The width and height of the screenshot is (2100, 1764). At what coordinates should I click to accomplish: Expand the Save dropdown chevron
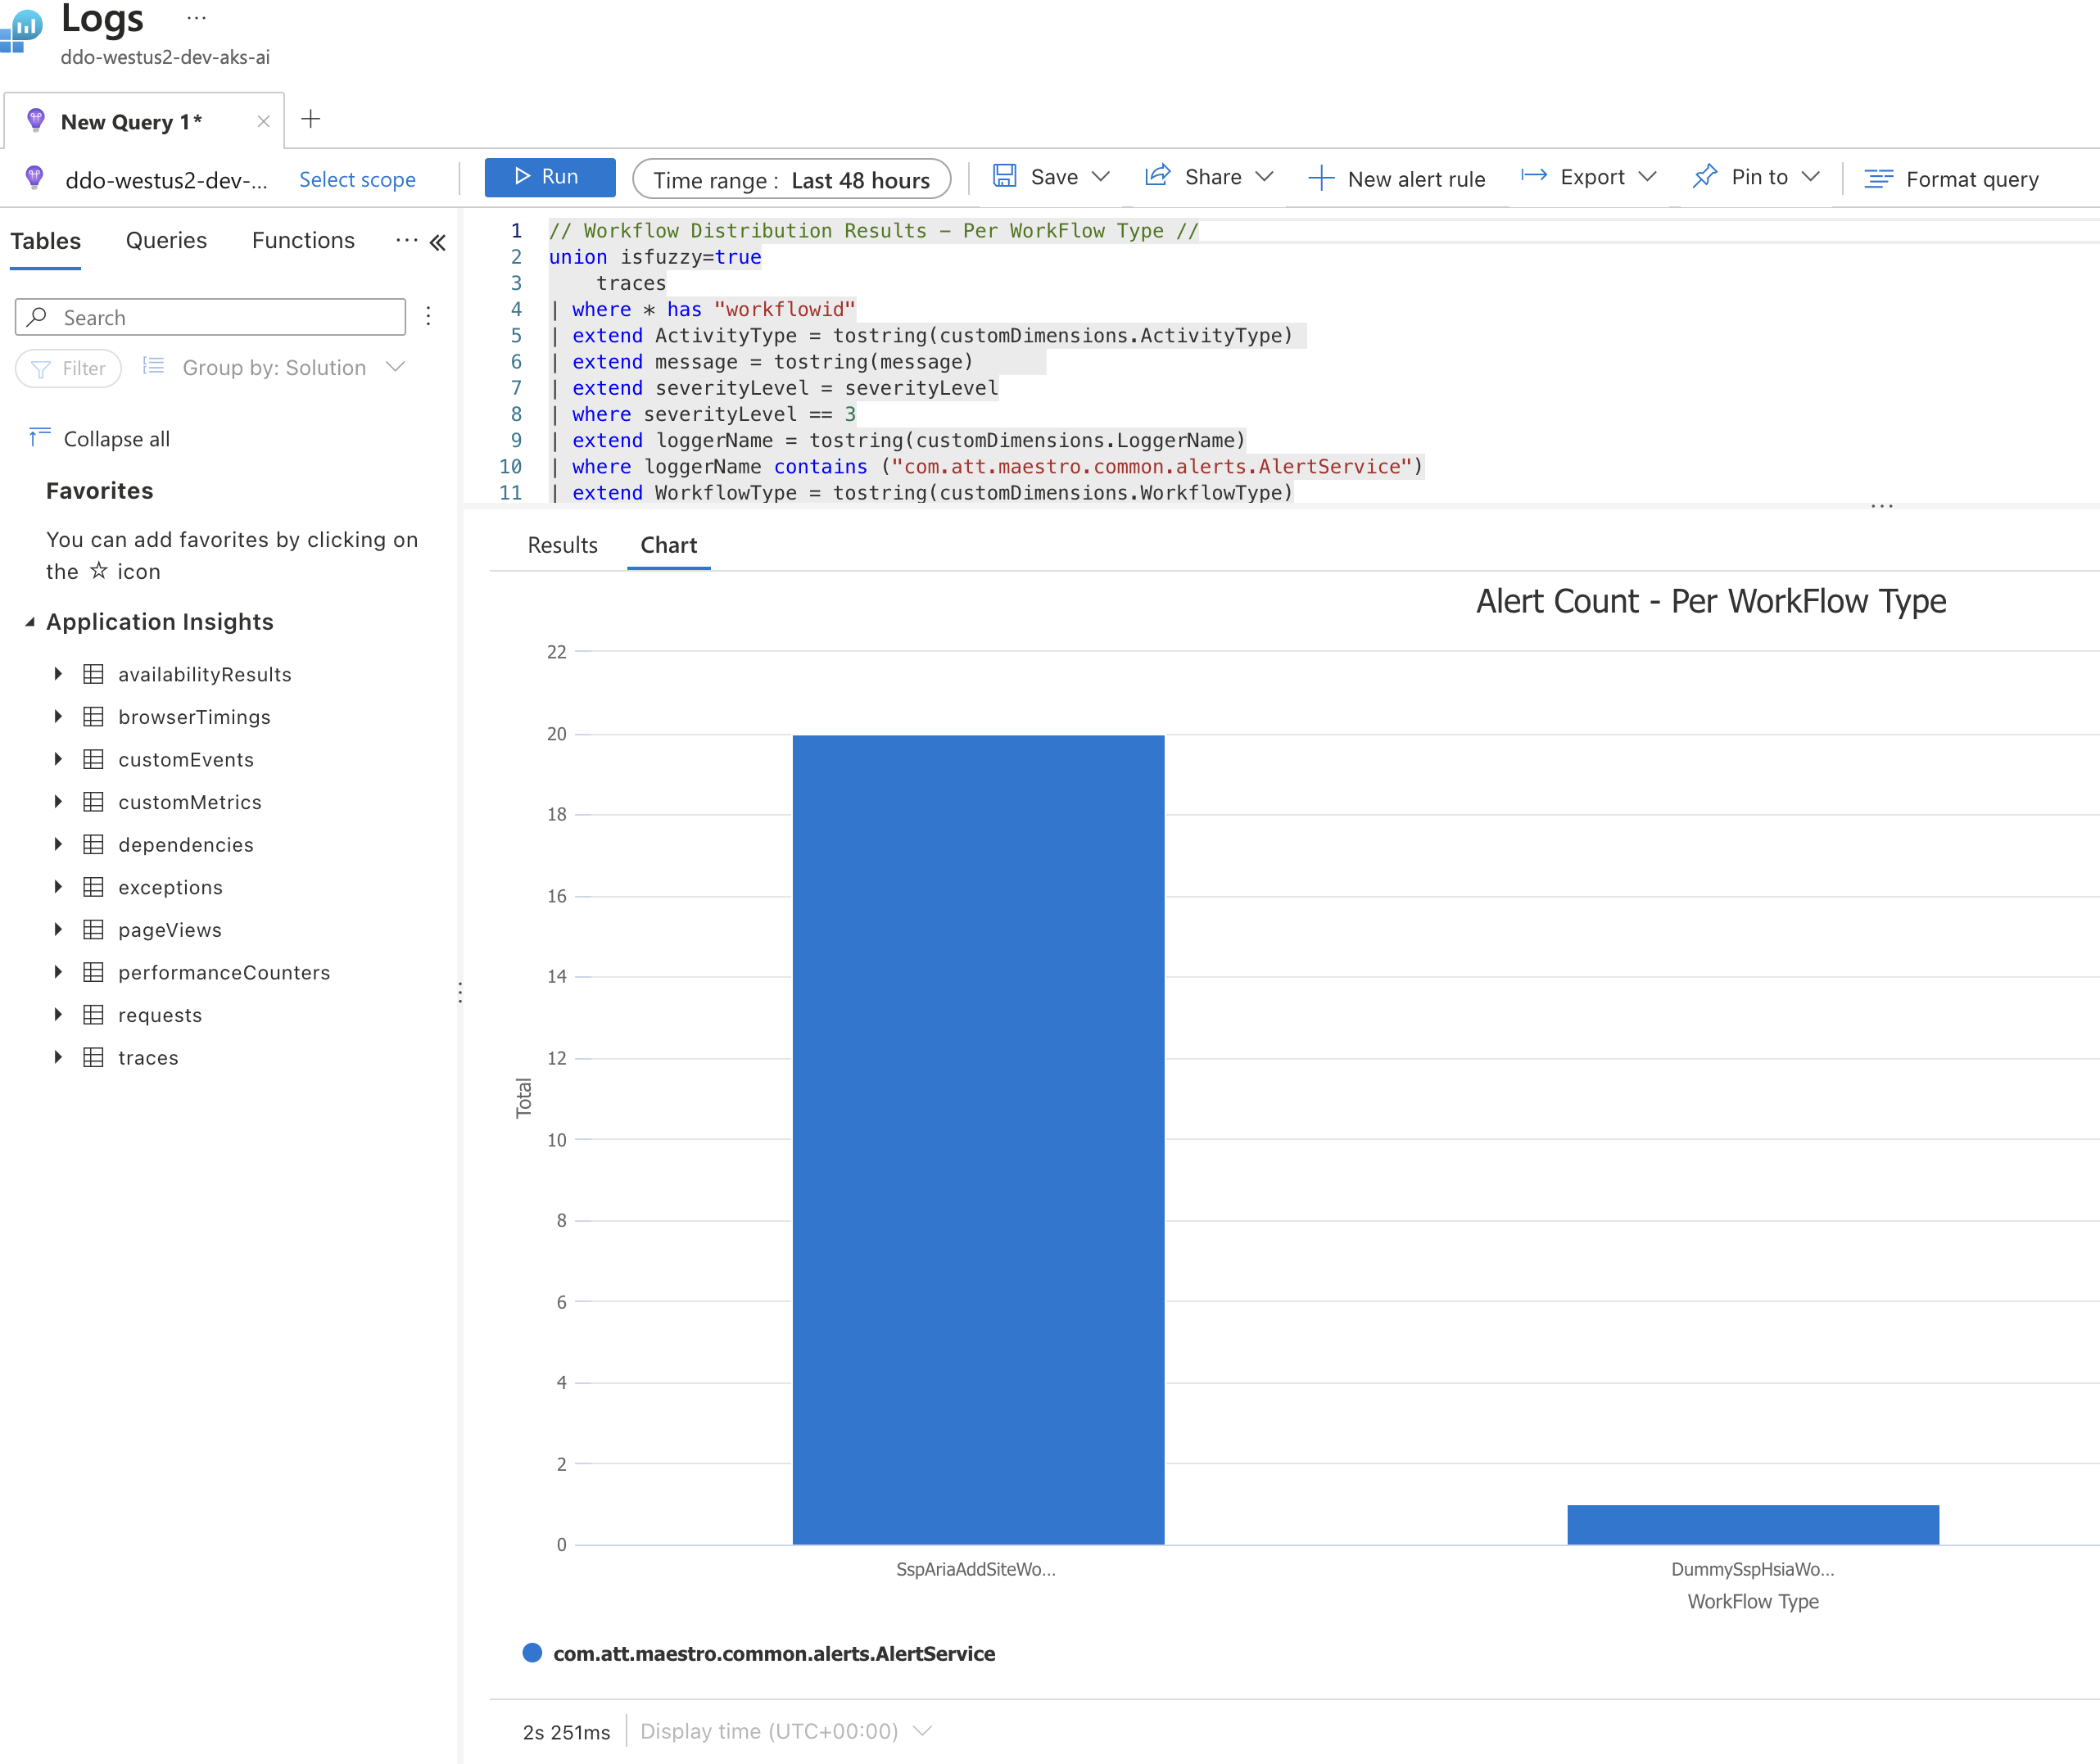[x=1101, y=177]
